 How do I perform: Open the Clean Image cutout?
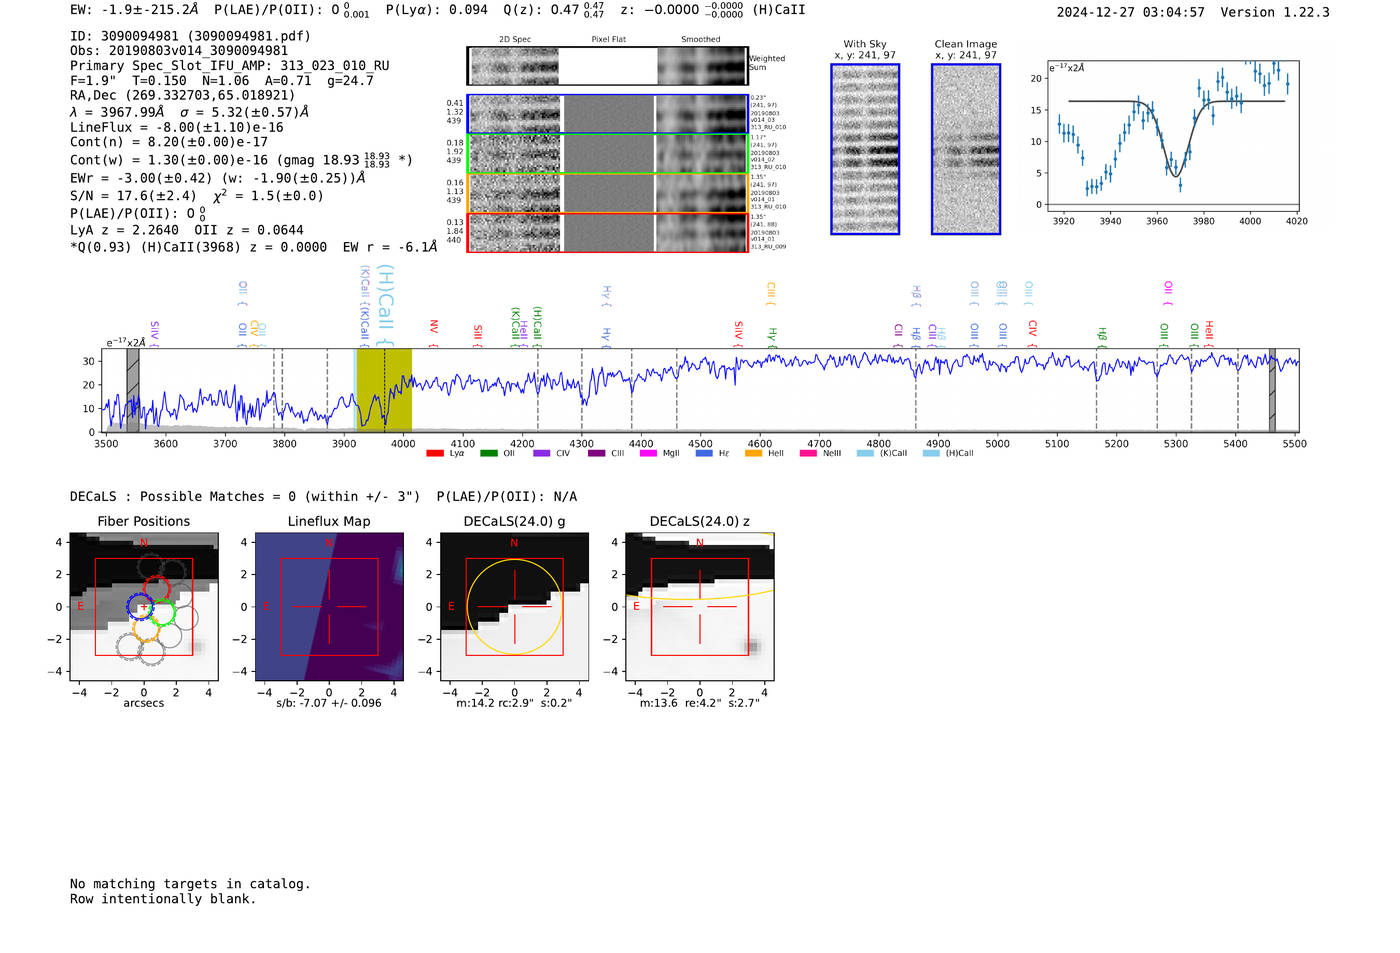(966, 149)
